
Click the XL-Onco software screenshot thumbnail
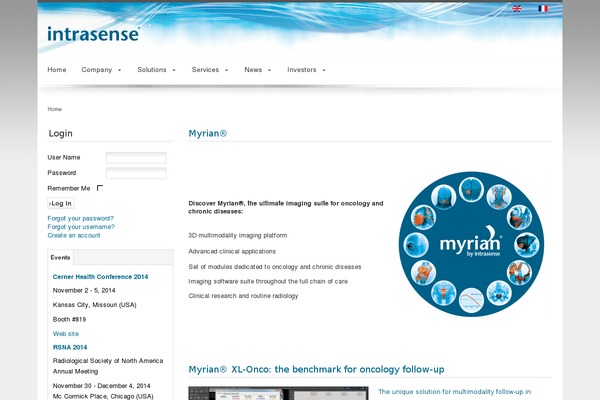pos(279,393)
